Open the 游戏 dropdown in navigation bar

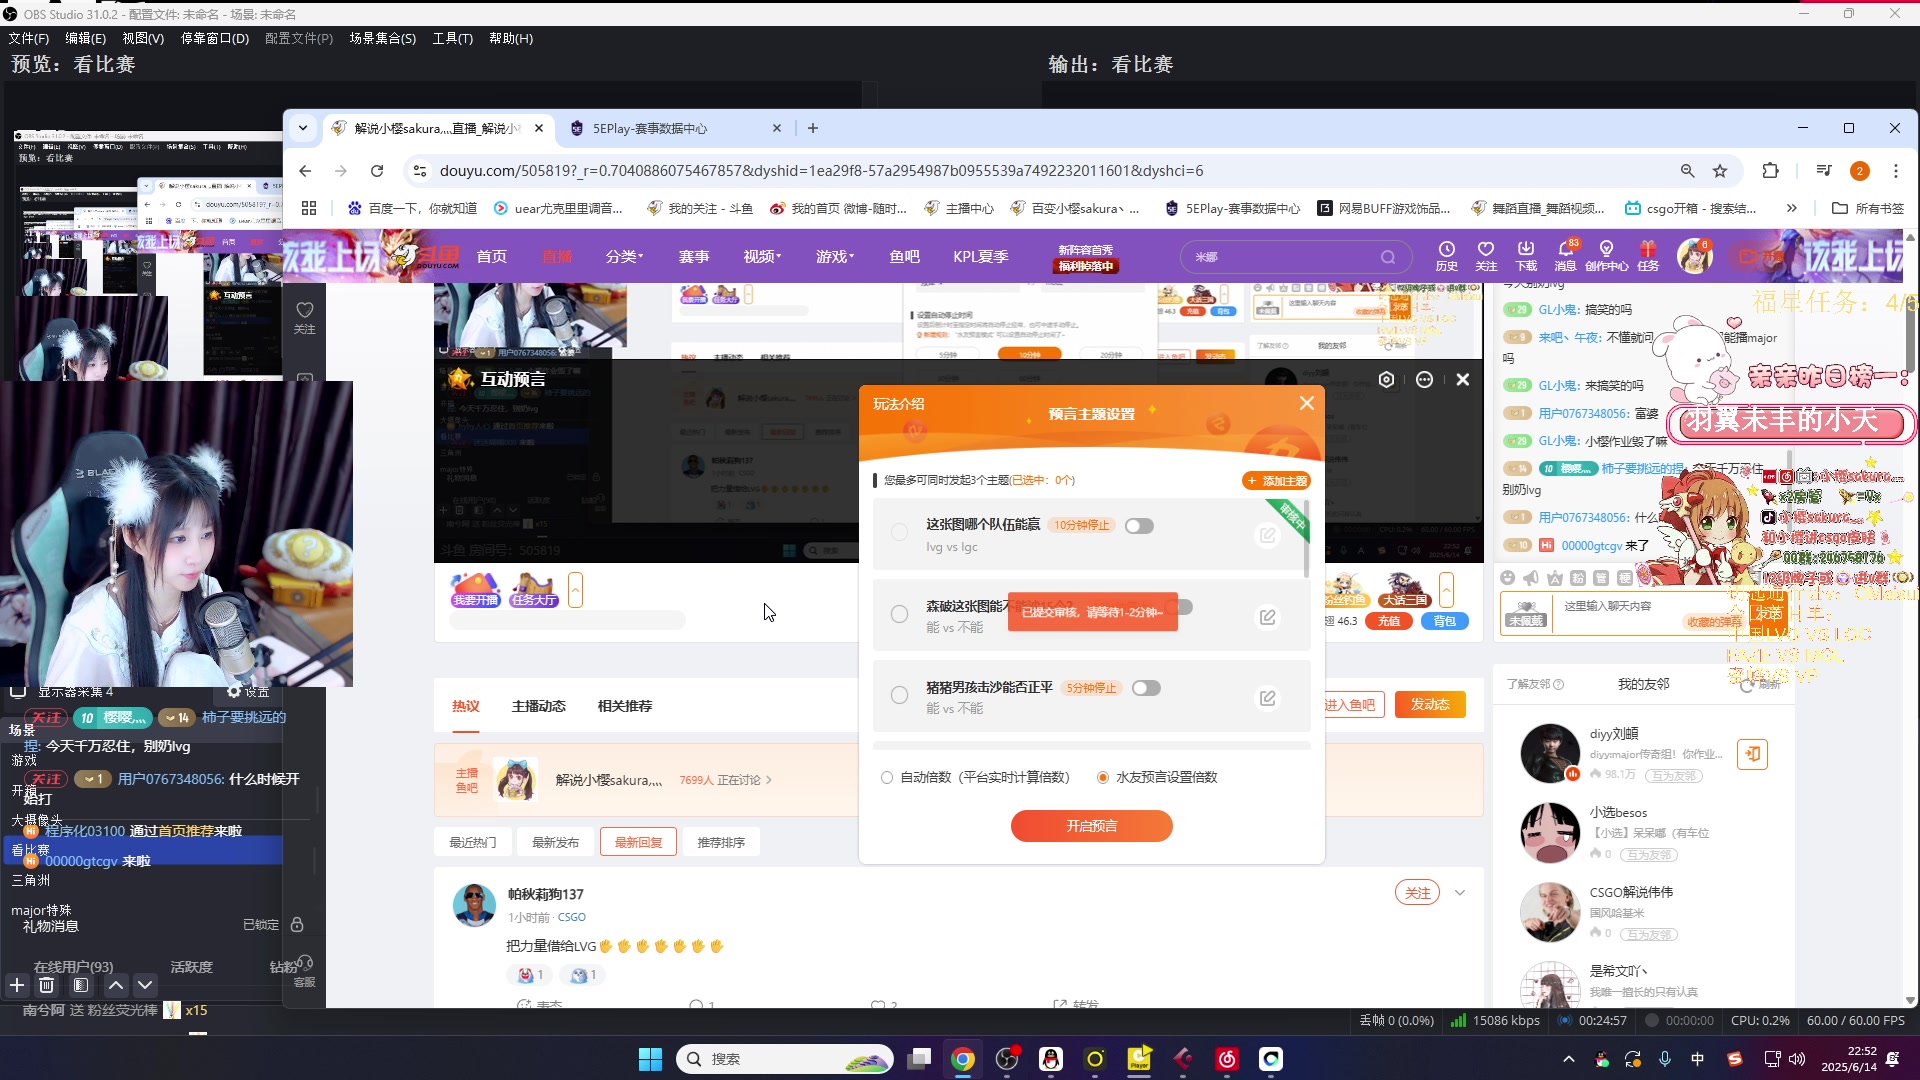[834, 257]
